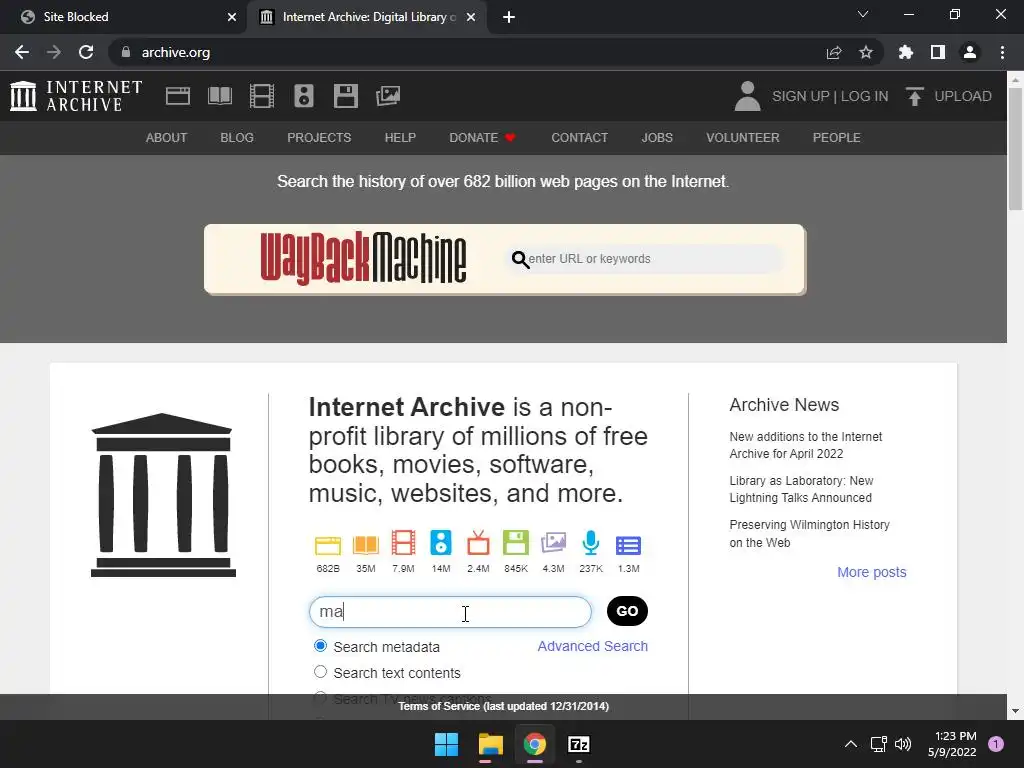Open a new browser tab

tap(509, 17)
